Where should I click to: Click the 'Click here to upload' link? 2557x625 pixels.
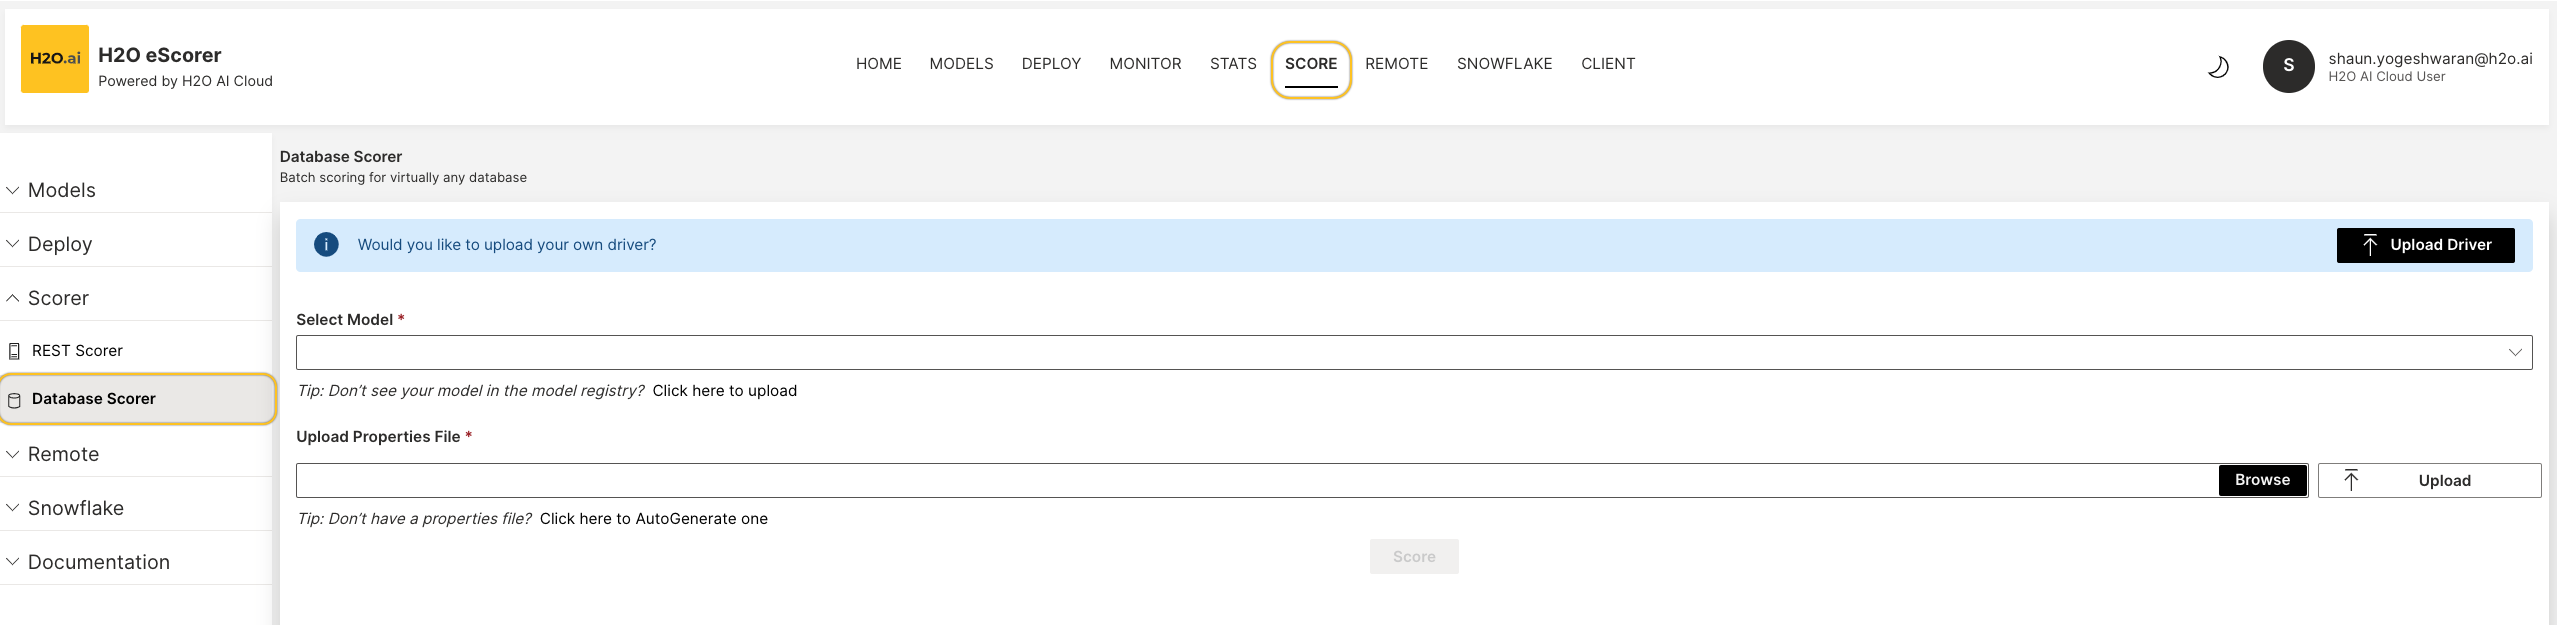coord(724,391)
